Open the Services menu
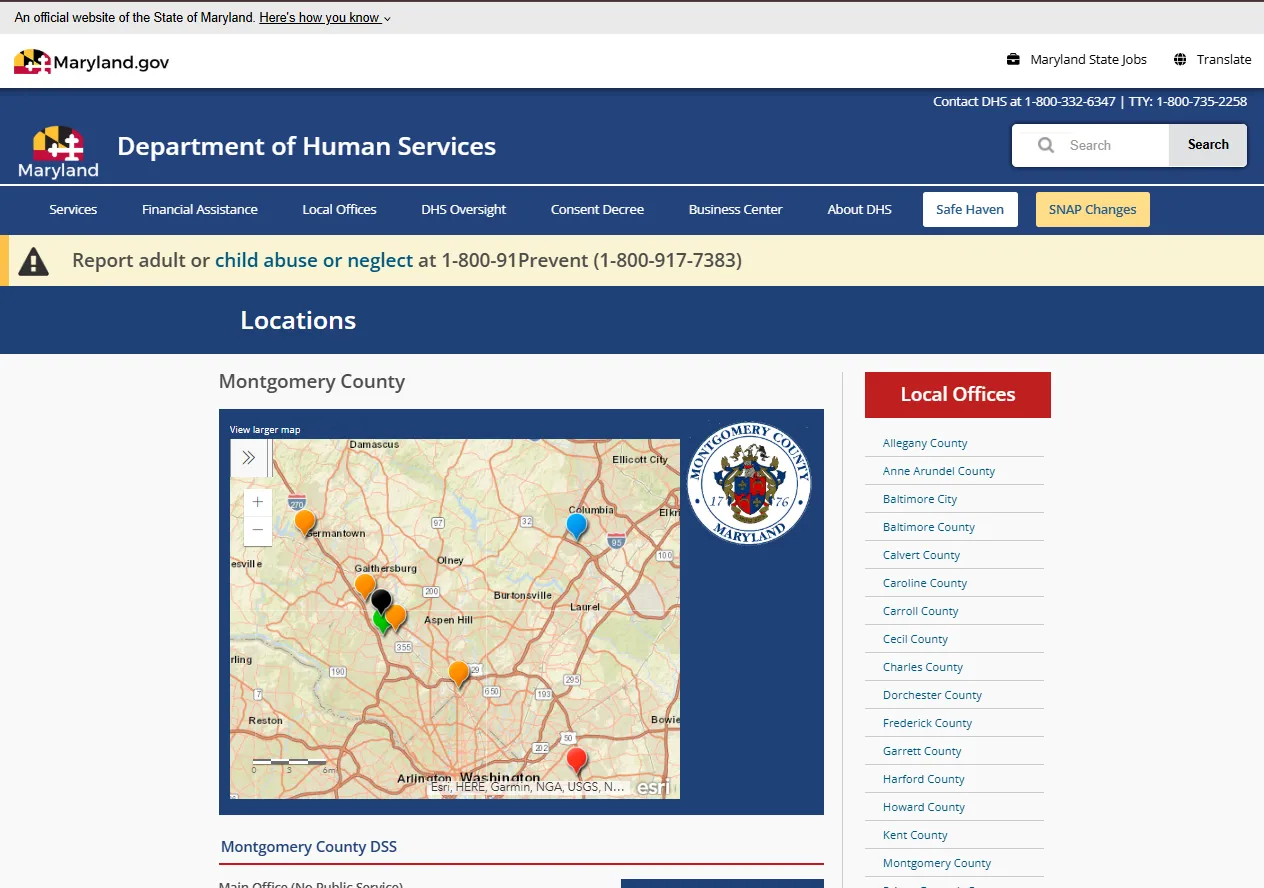 click(73, 209)
